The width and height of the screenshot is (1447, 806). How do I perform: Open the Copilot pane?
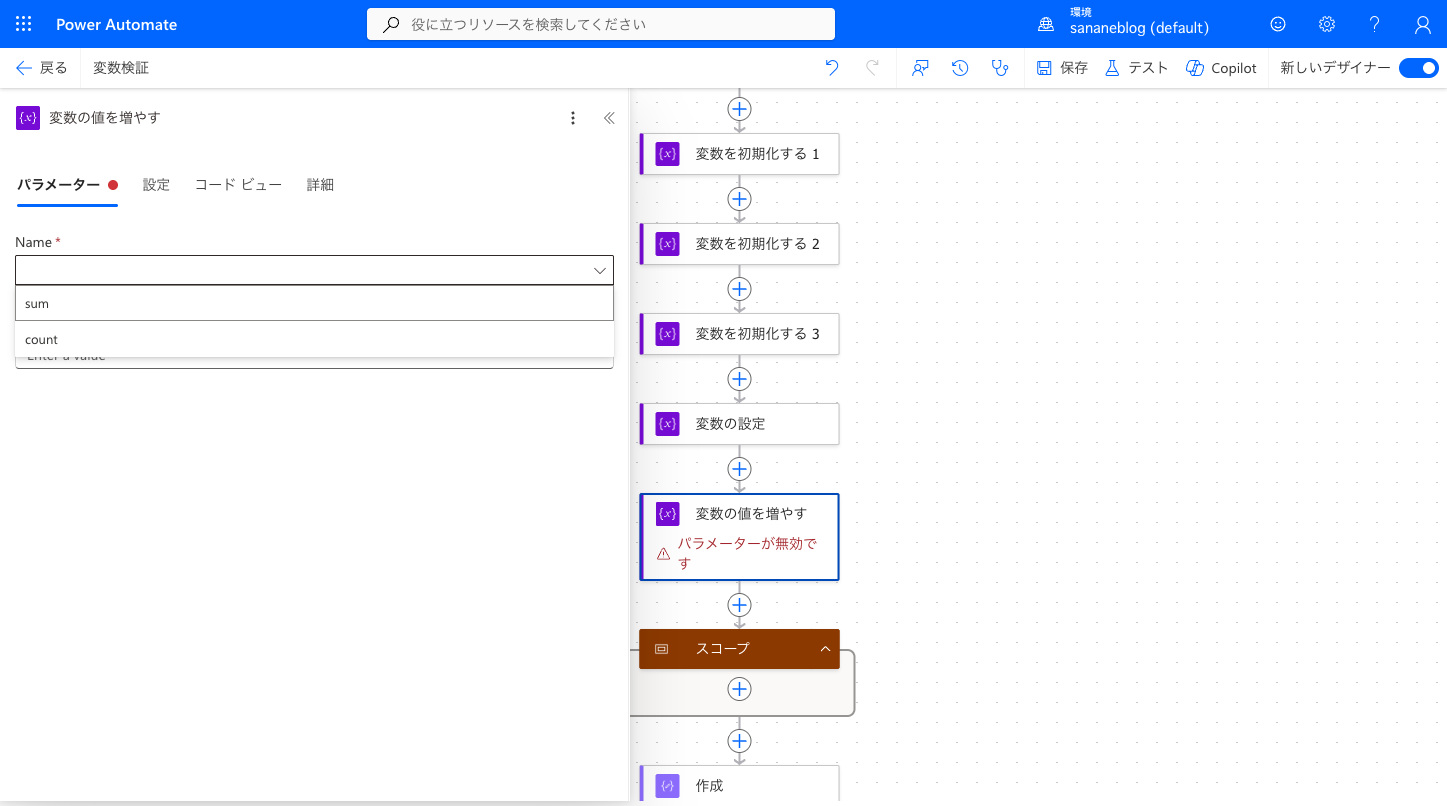(1221, 68)
